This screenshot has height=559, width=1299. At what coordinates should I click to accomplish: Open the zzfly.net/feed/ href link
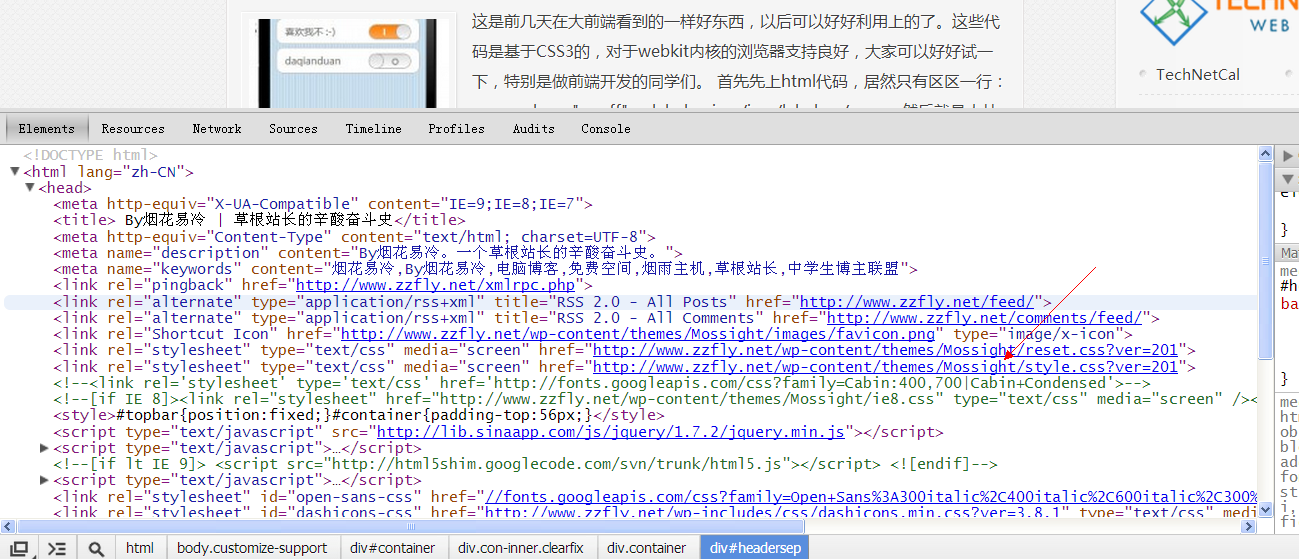[x=918, y=302]
